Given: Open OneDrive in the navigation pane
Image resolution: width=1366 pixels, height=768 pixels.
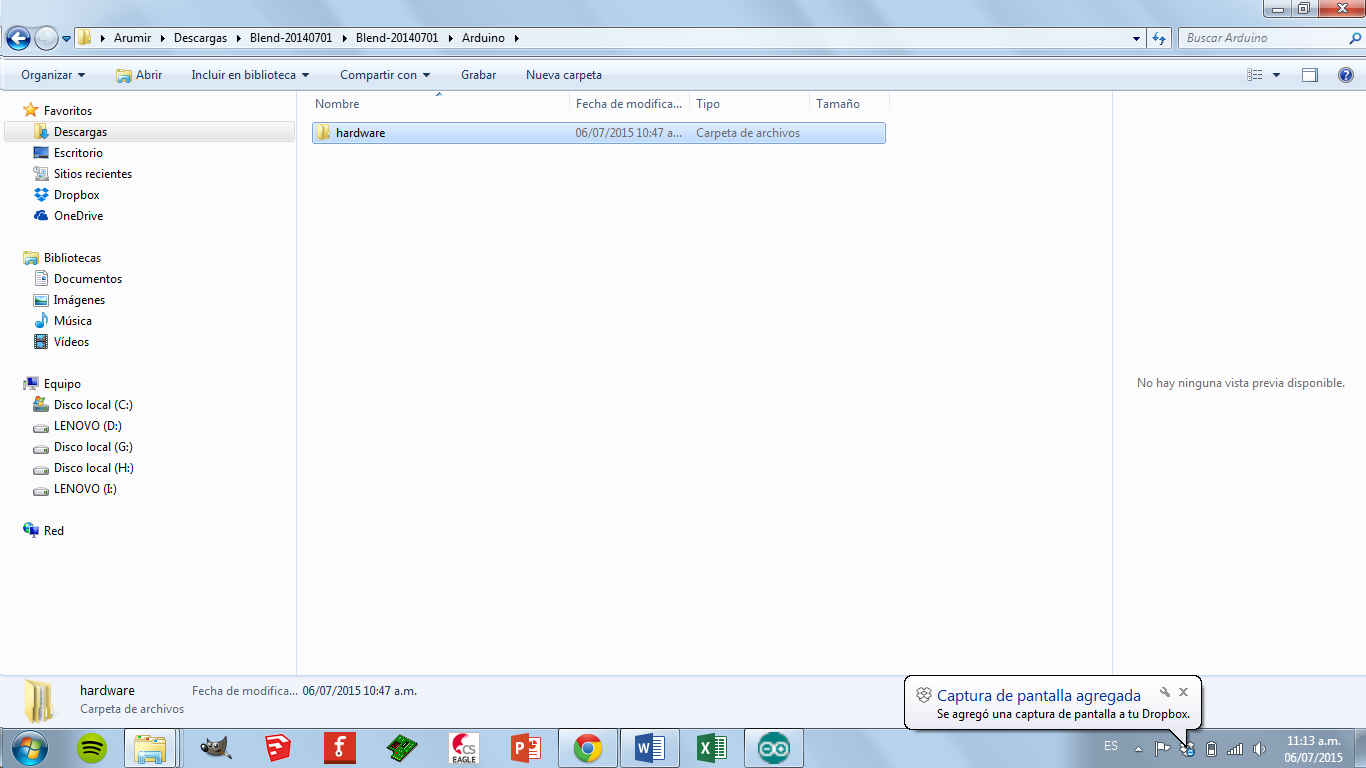Looking at the screenshot, I should (x=78, y=216).
